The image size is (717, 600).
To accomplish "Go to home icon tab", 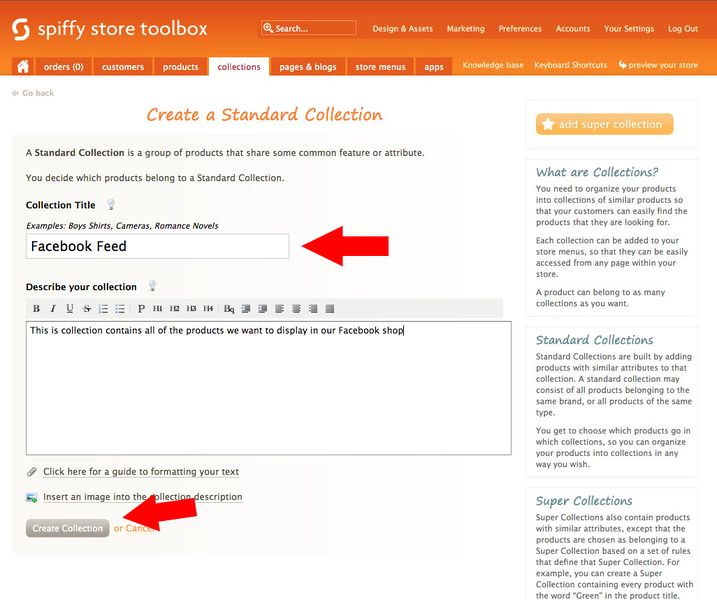I will tap(23, 67).
